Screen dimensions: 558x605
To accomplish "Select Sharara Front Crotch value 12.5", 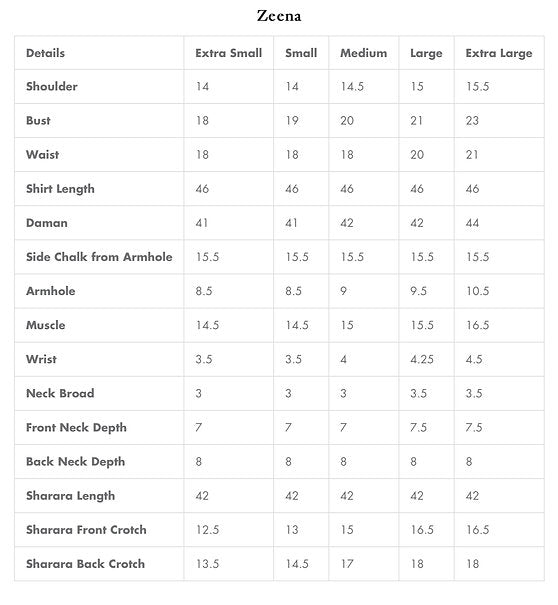I will pos(207,530).
